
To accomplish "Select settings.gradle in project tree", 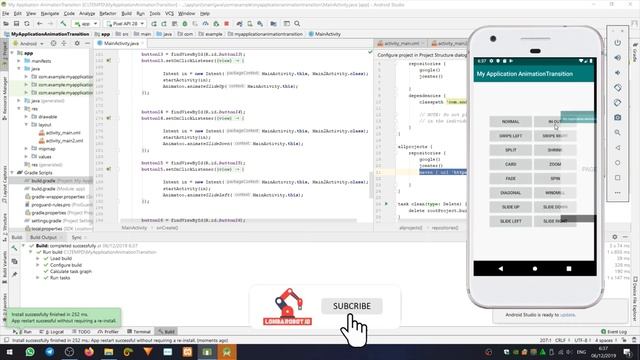I will (x=46, y=220).
